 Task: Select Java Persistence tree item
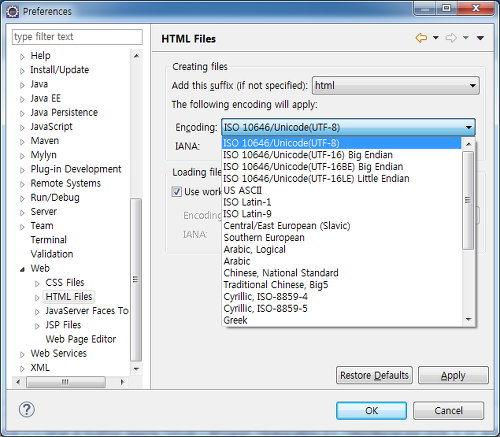pos(64,112)
